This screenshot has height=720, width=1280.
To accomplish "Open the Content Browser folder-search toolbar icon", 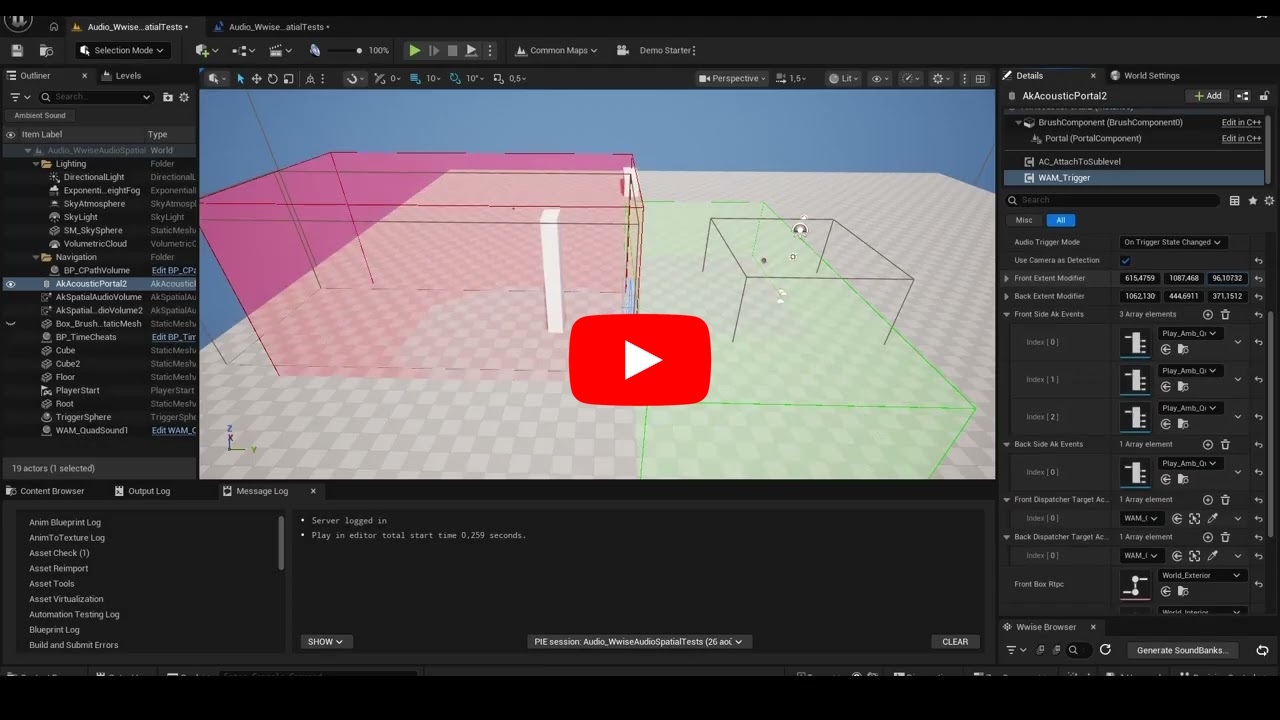I will coord(46,50).
